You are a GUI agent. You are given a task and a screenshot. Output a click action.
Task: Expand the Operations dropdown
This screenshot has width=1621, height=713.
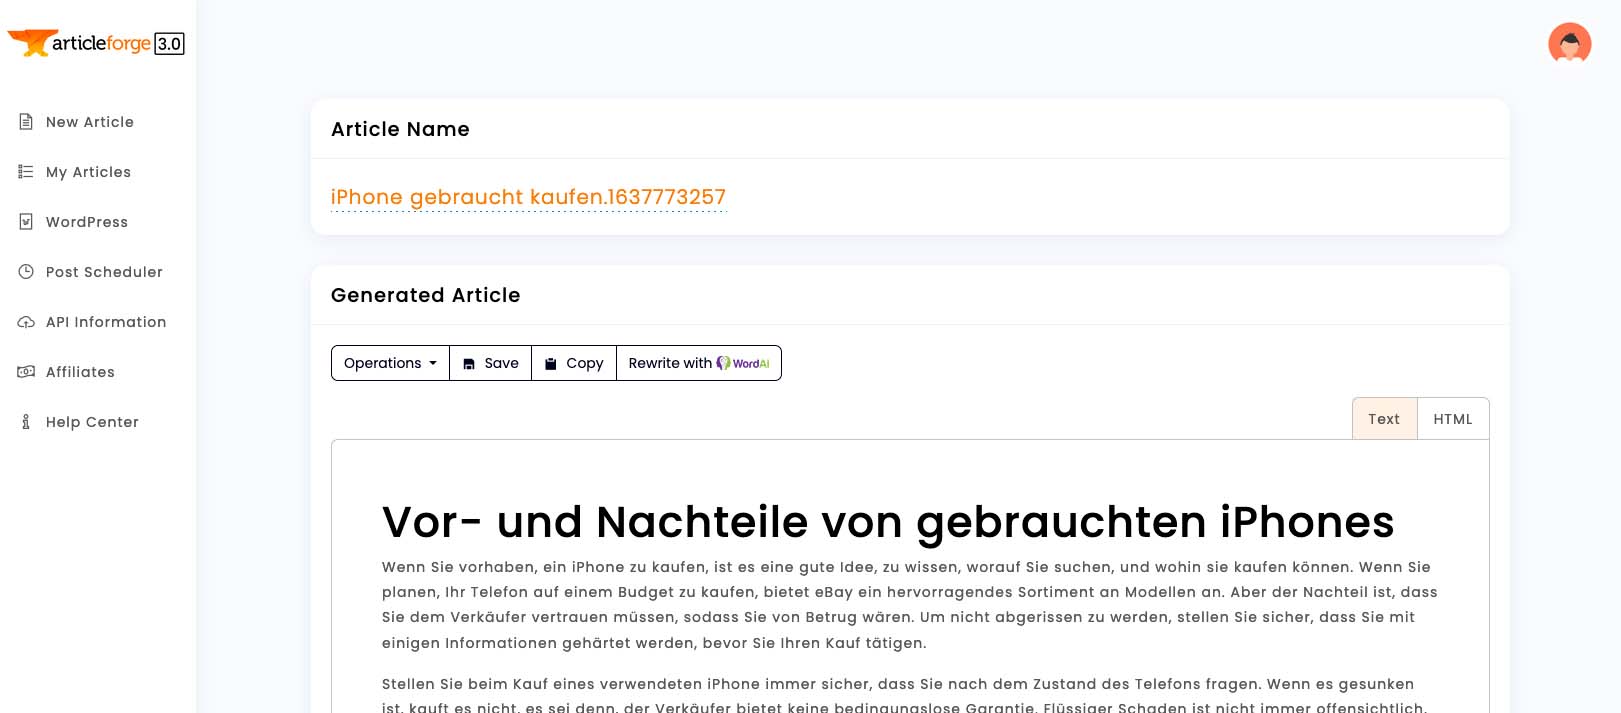coord(390,363)
